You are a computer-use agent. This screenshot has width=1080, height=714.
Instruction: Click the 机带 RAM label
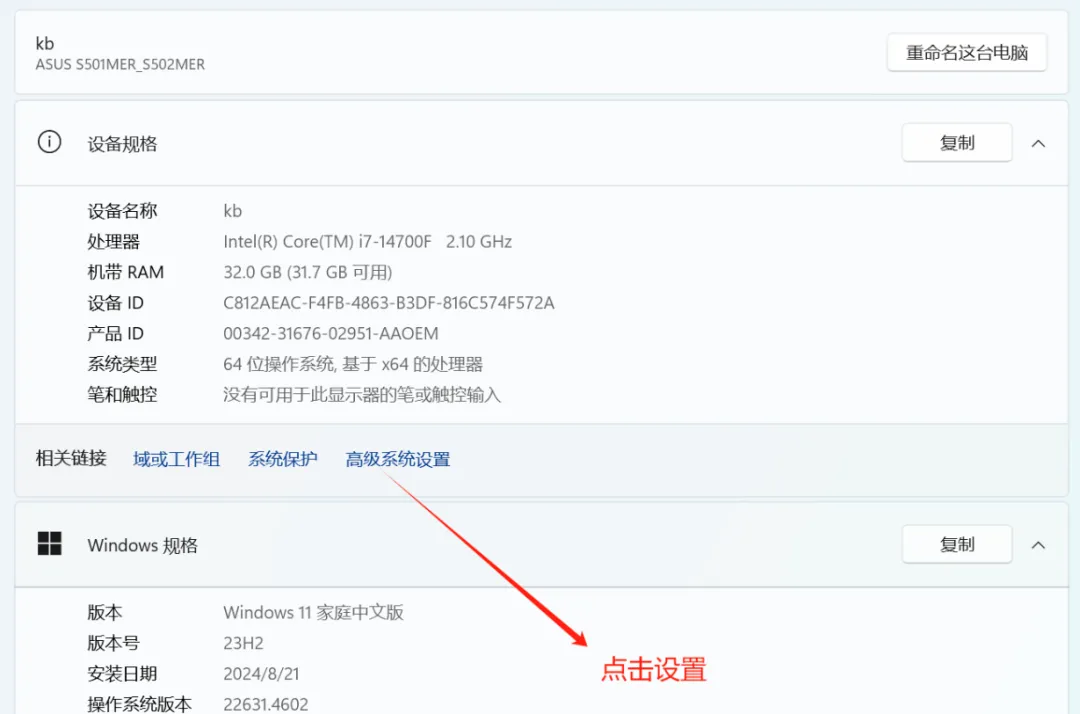[125, 272]
